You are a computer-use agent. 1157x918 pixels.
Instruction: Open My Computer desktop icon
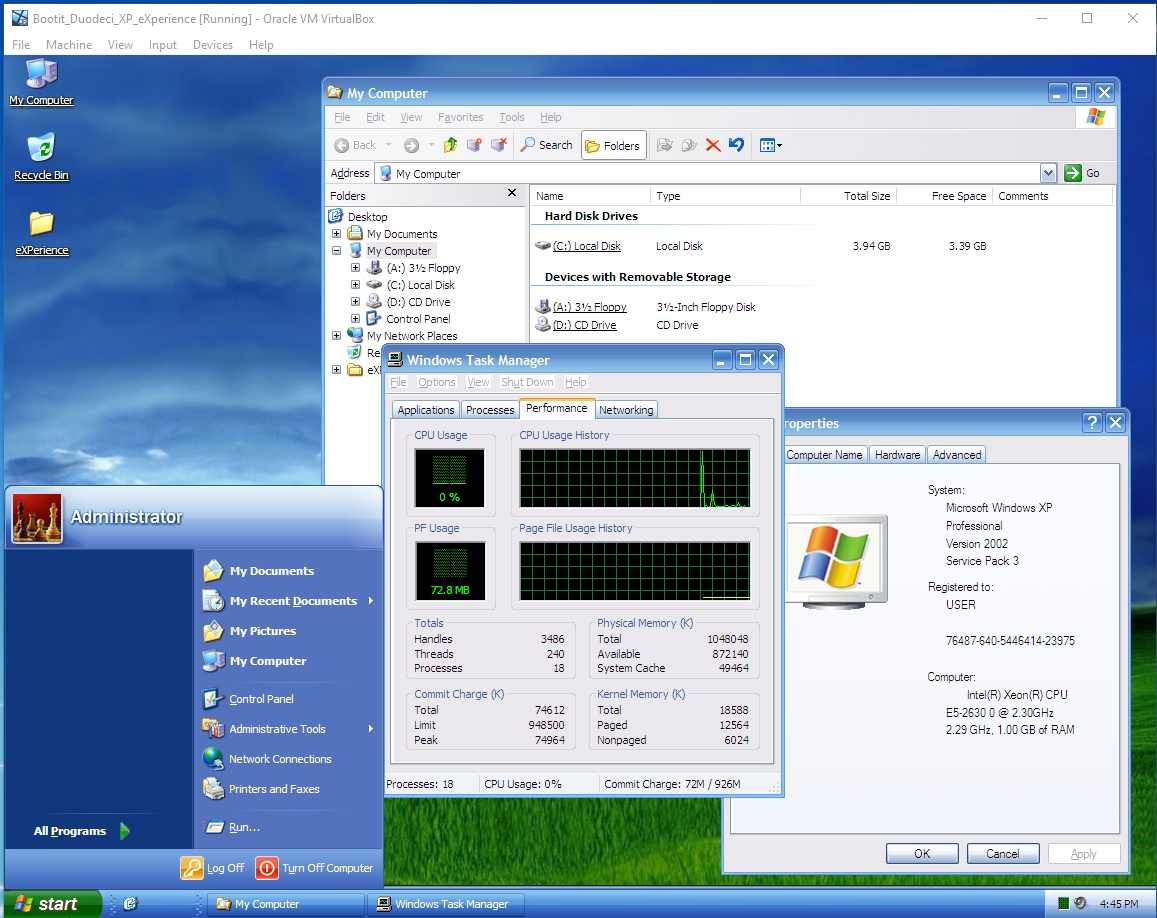tap(41, 81)
